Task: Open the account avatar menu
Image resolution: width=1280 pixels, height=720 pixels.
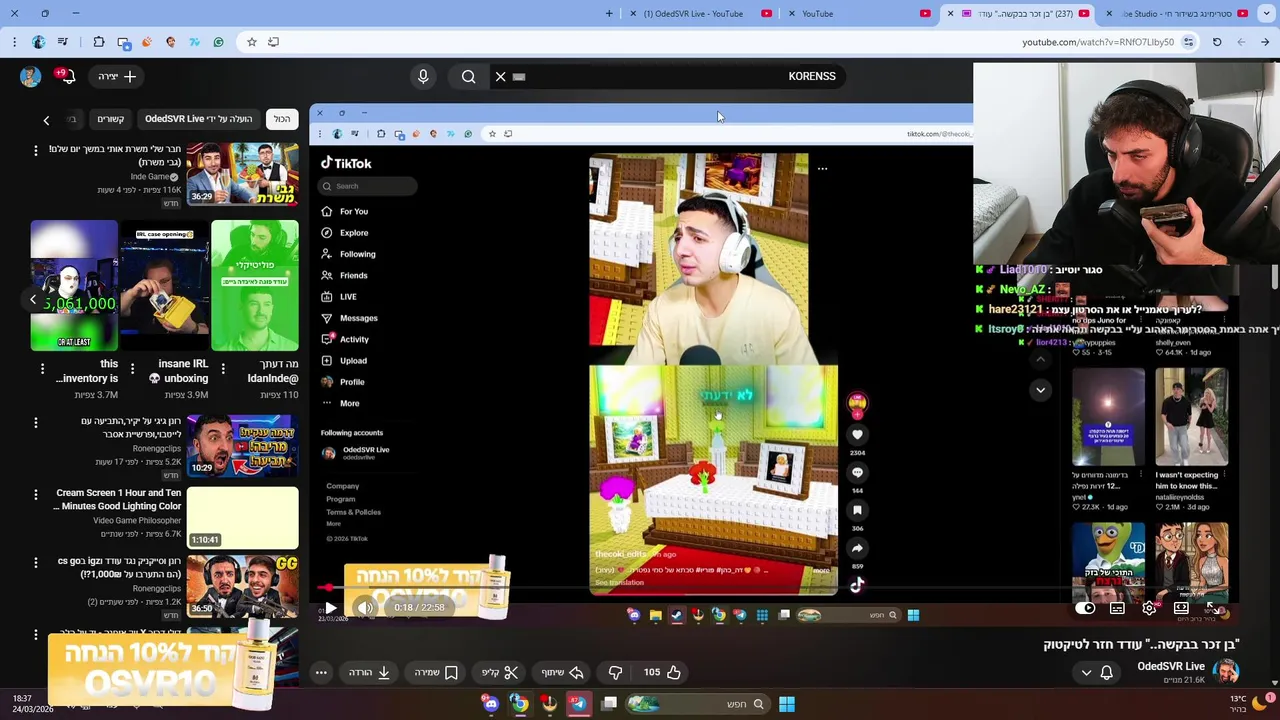Action: (x=30, y=76)
